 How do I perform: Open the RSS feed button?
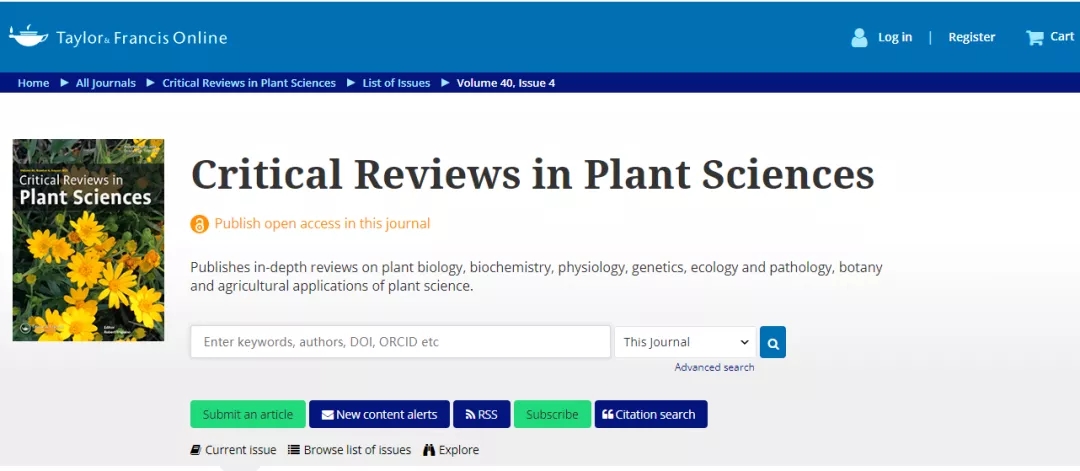pos(482,414)
